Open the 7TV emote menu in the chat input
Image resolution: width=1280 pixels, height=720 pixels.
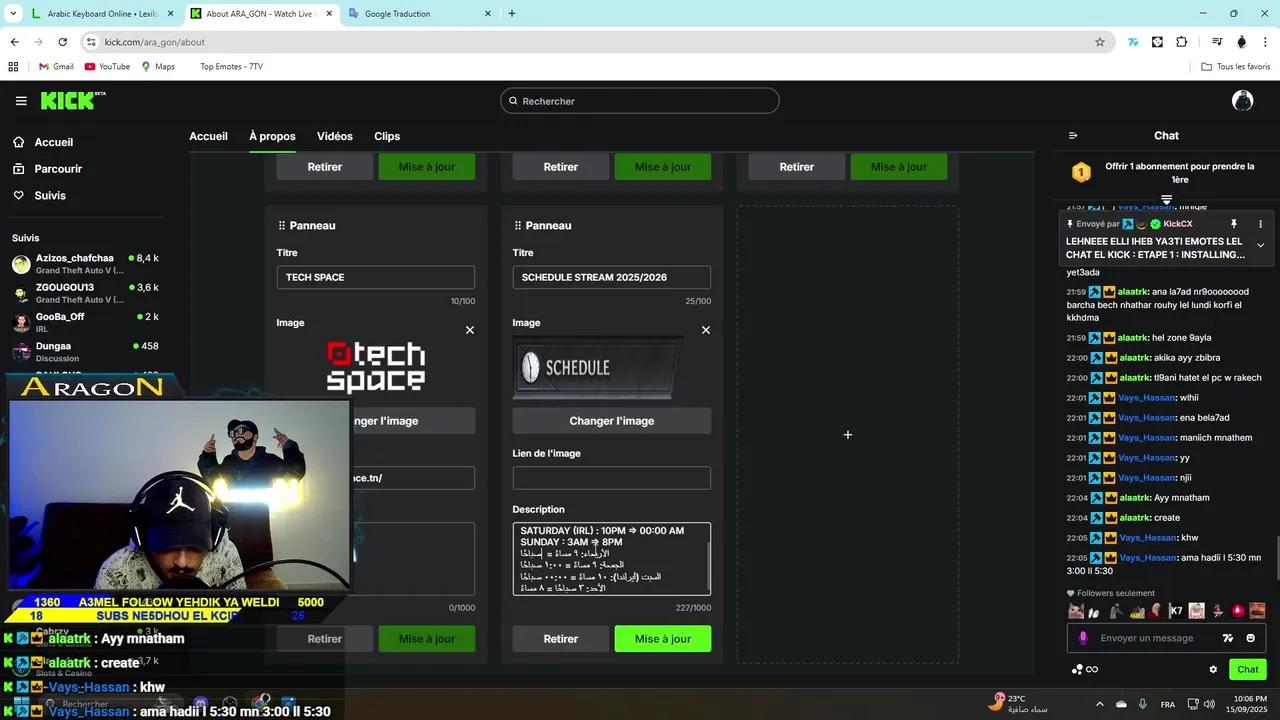1228,638
